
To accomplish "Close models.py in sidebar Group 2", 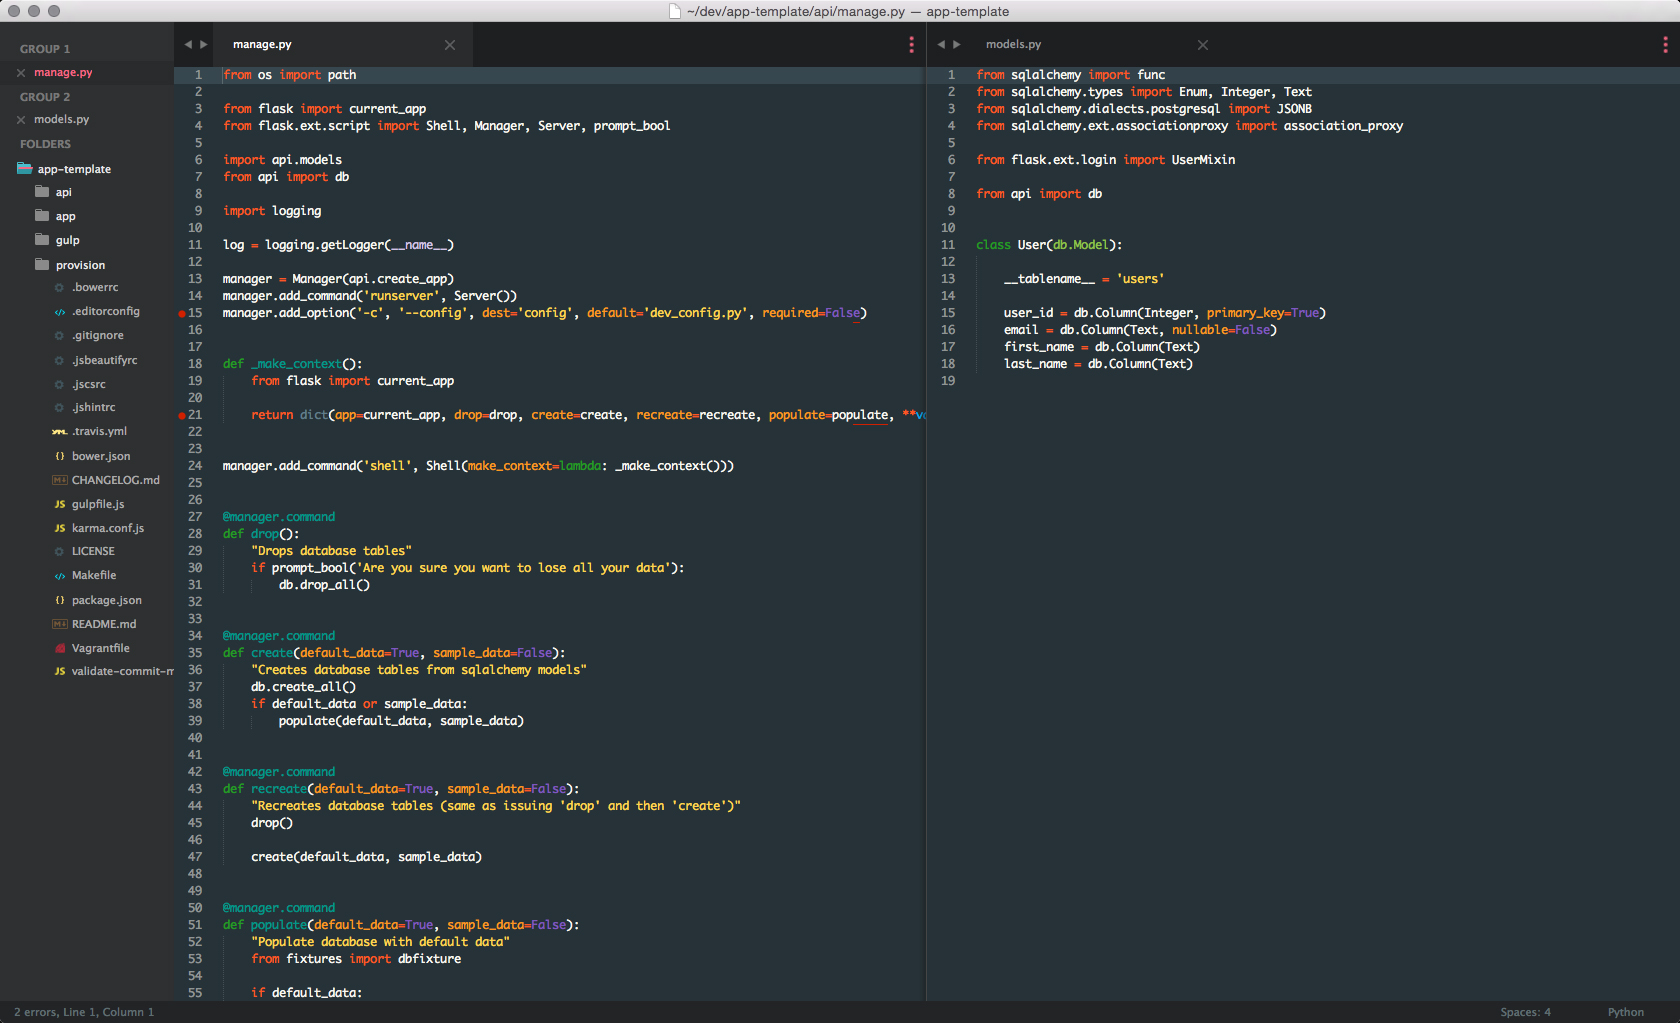I will [21, 120].
